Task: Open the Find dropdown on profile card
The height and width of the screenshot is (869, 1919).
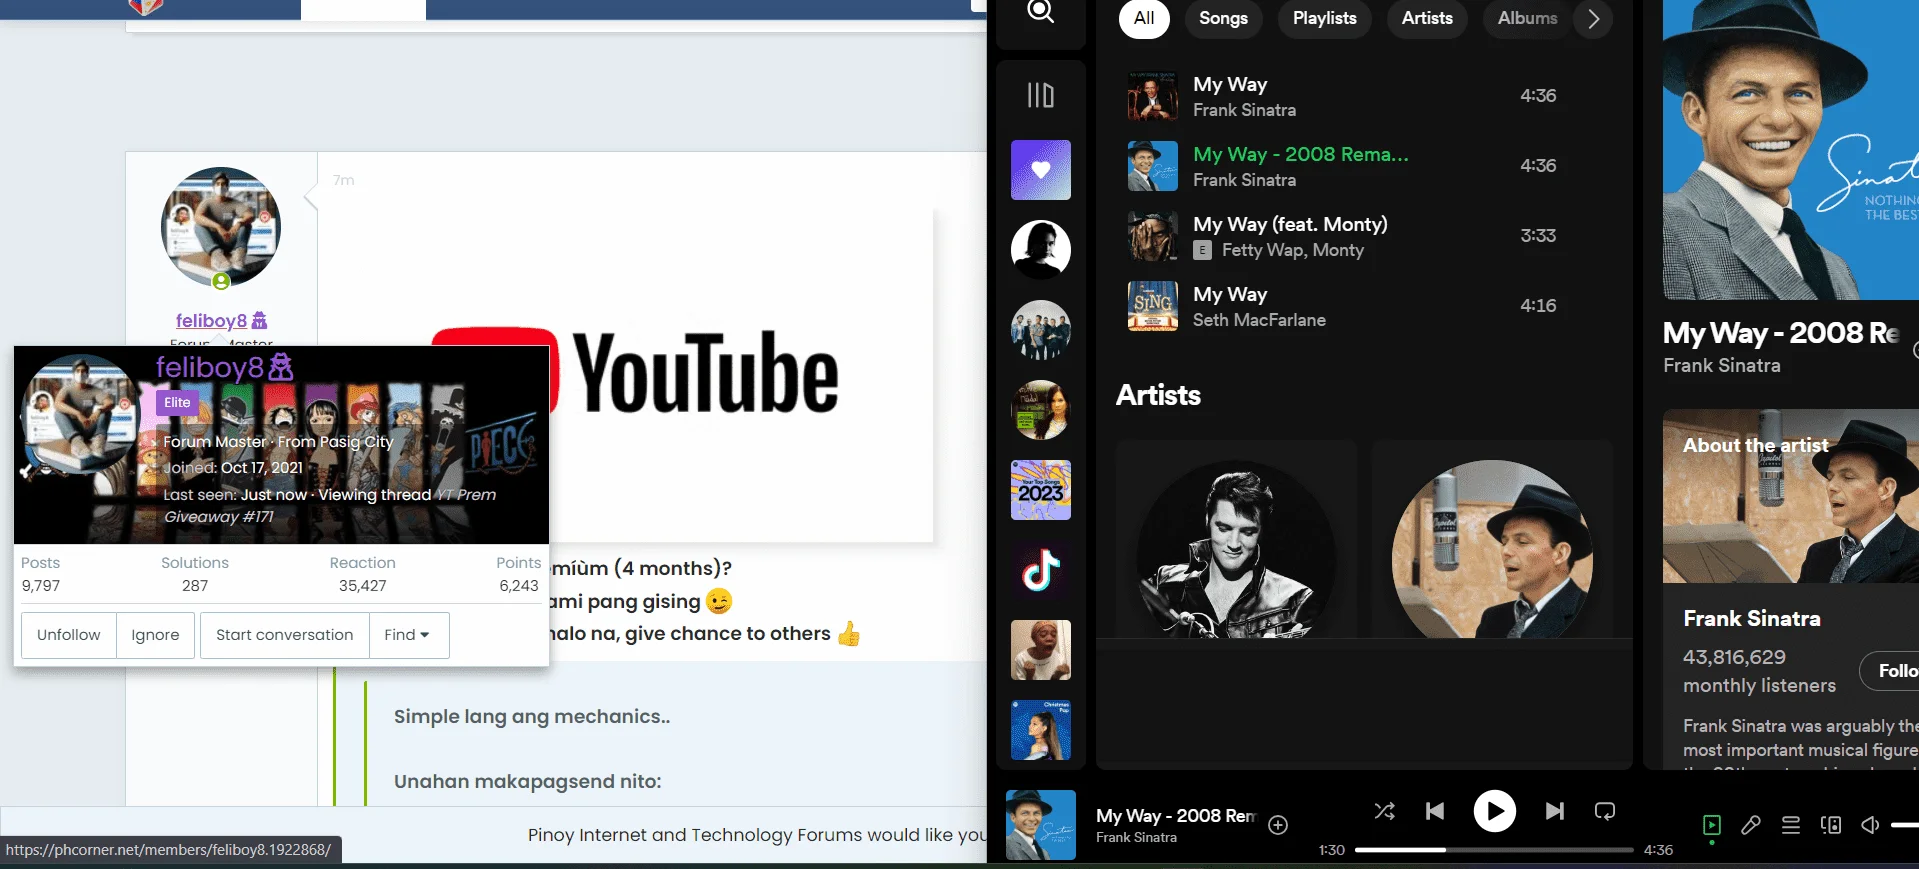Action: (x=407, y=635)
